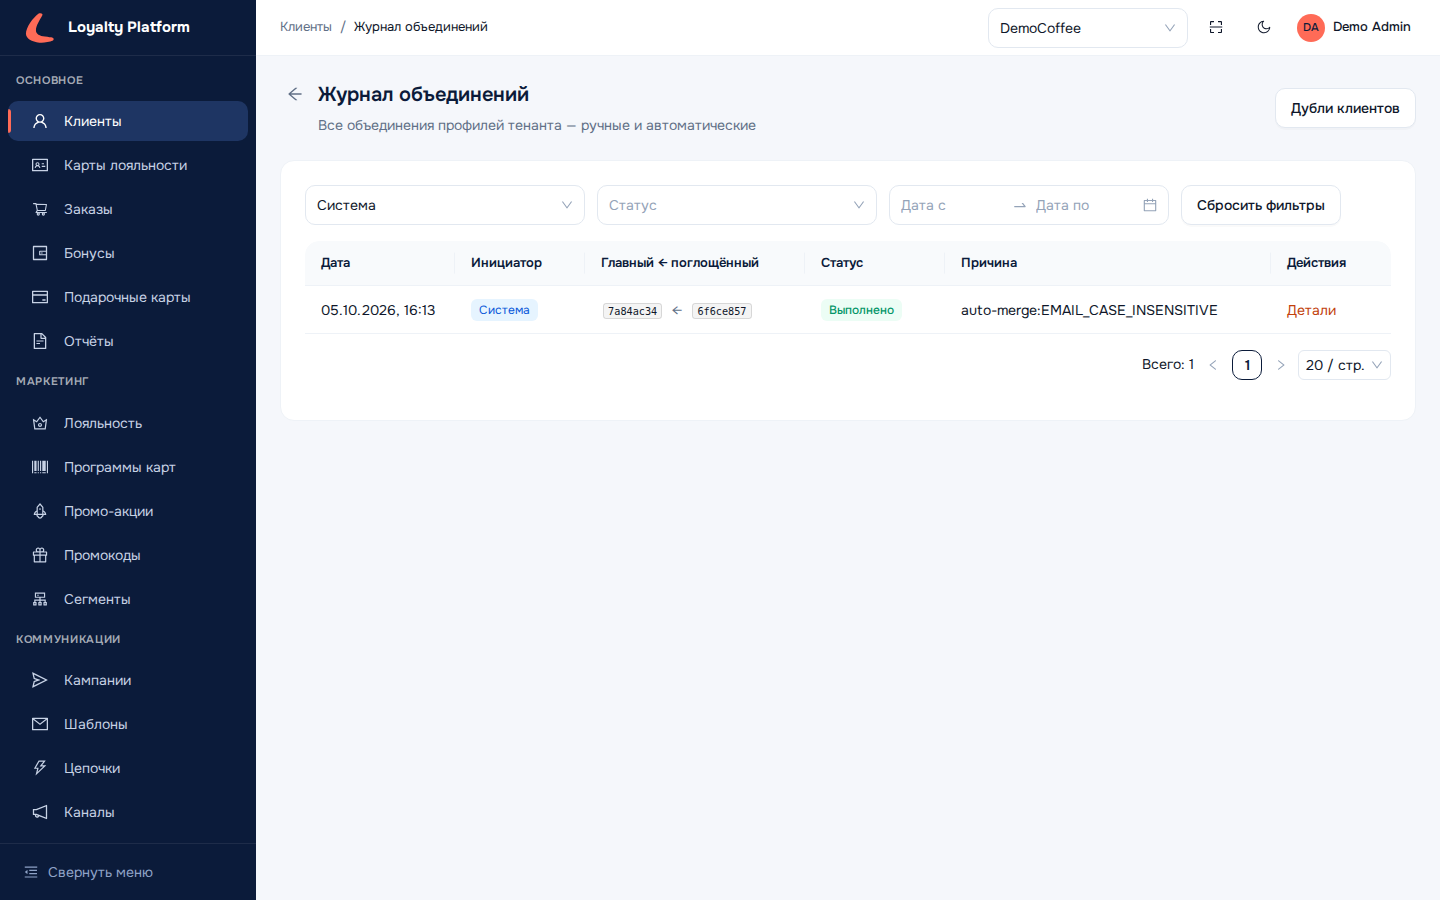Image resolution: width=1440 pixels, height=900 pixels.
Task: Click the Шаблоны envelope icon
Action: (40, 724)
